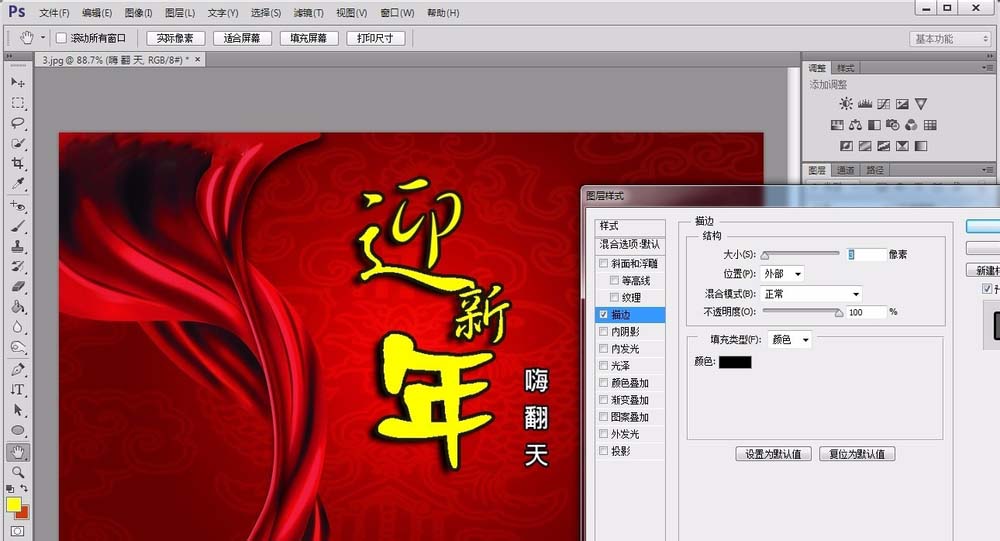Enable 颜色叠加 layer style
The height and width of the screenshot is (541, 1000).
(x=604, y=383)
